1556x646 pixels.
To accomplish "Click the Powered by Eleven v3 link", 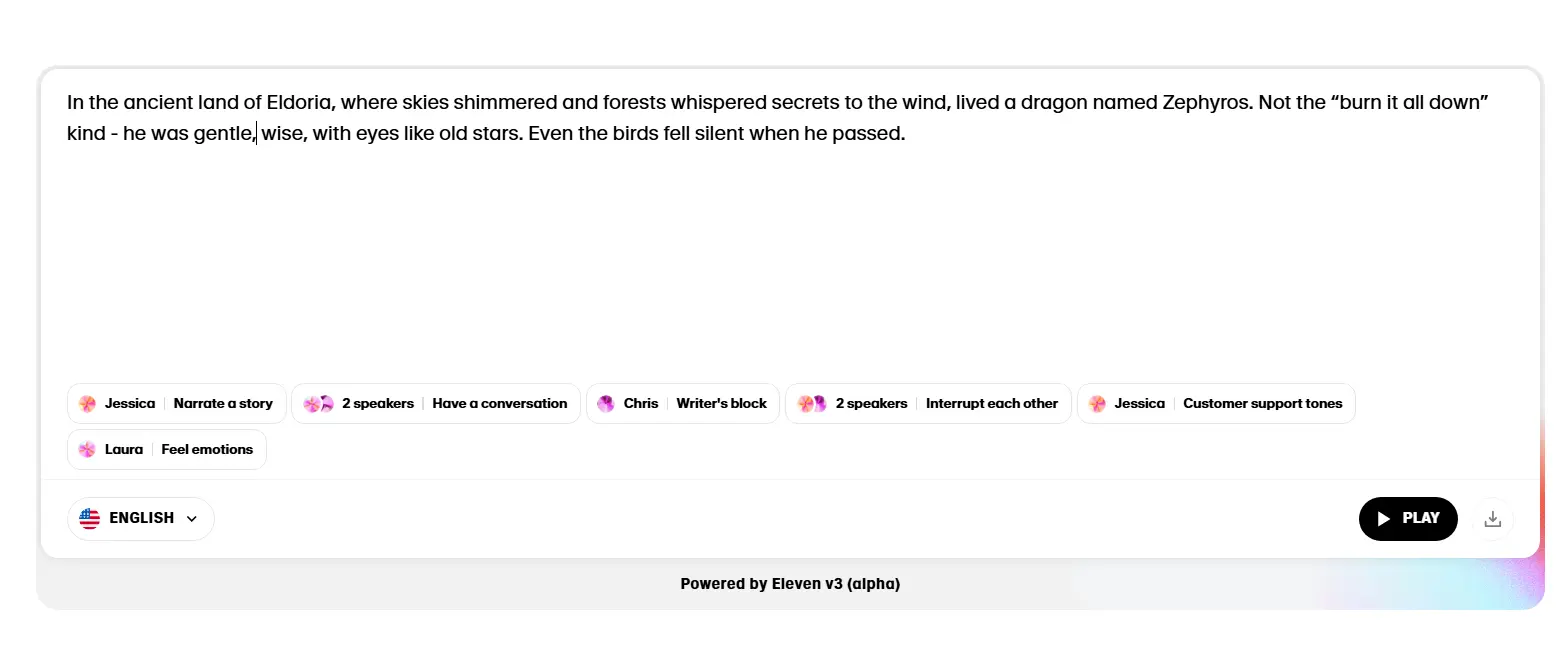I will [x=790, y=583].
